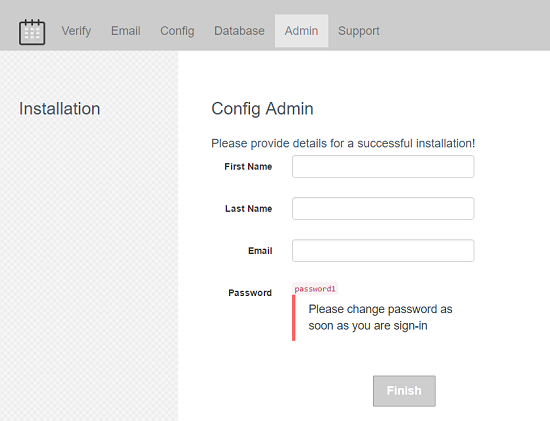Click the Email form label
This screenshot has height=421, width=550.
tap(260, 251)
